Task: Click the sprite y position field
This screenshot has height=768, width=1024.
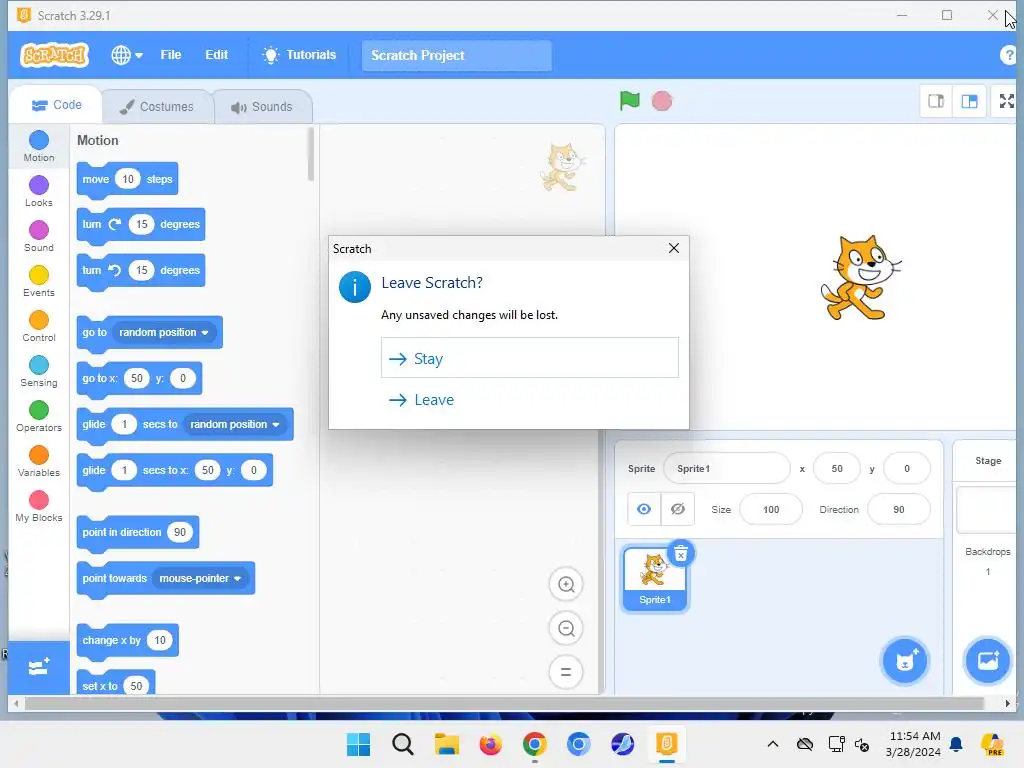Action: coord(906,468)
